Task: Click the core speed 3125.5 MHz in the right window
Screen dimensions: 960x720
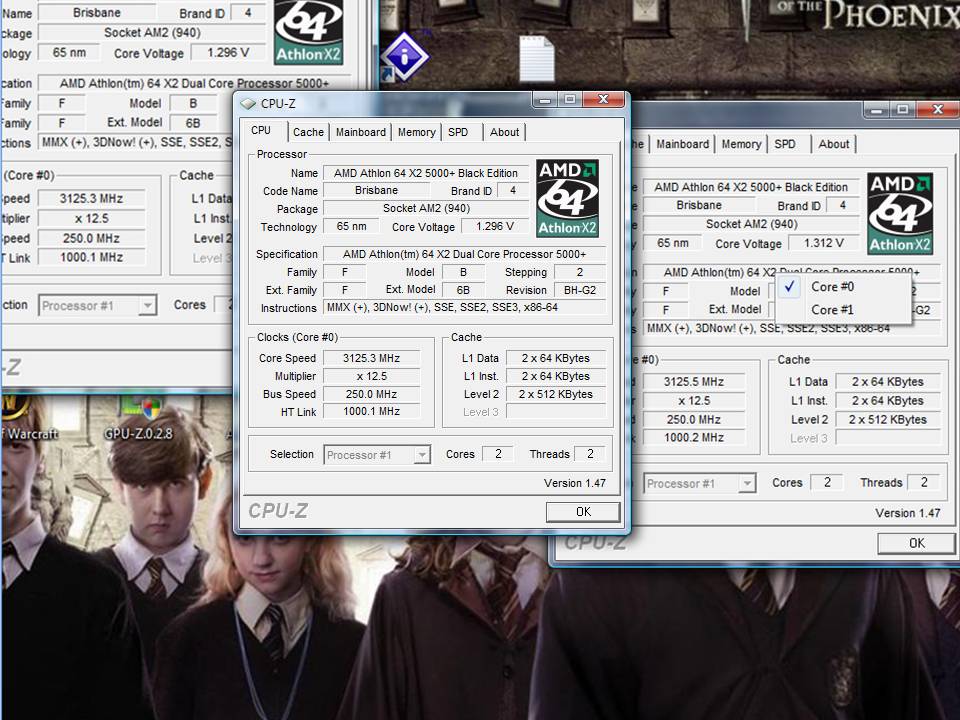Action: pos(694,382)
